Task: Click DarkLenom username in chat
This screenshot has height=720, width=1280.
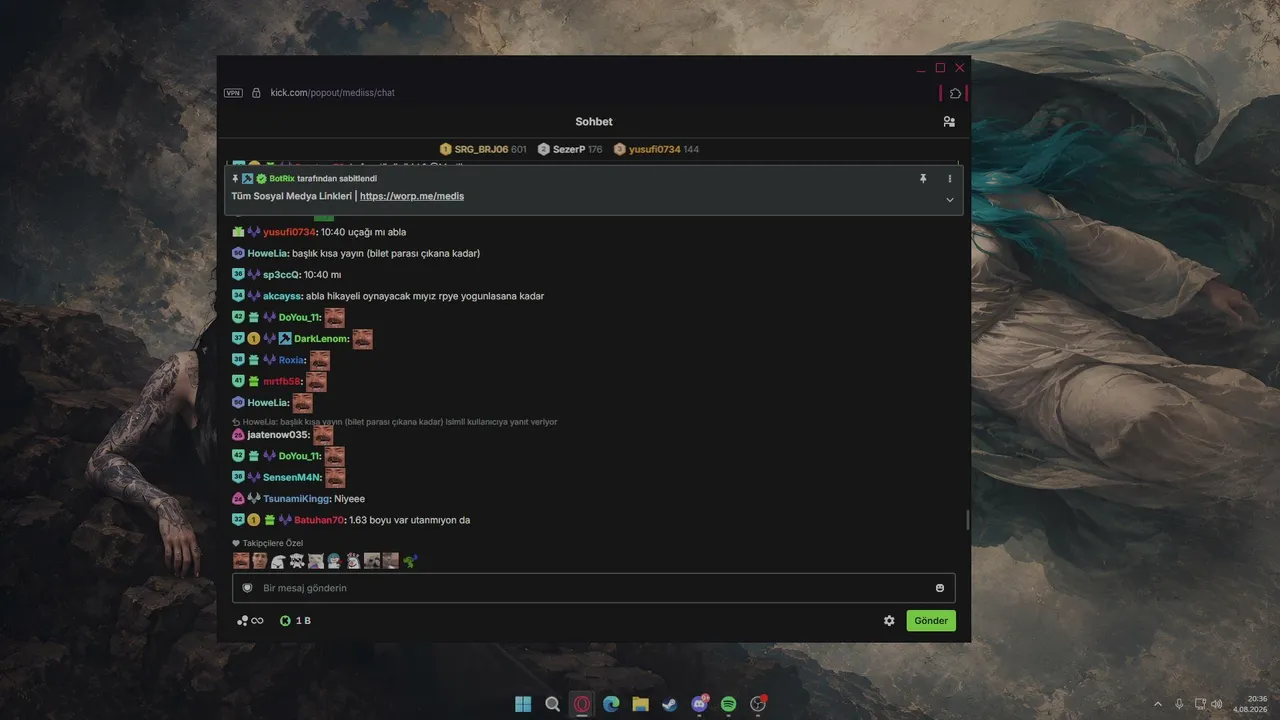Action: click(x=321, y=339)
